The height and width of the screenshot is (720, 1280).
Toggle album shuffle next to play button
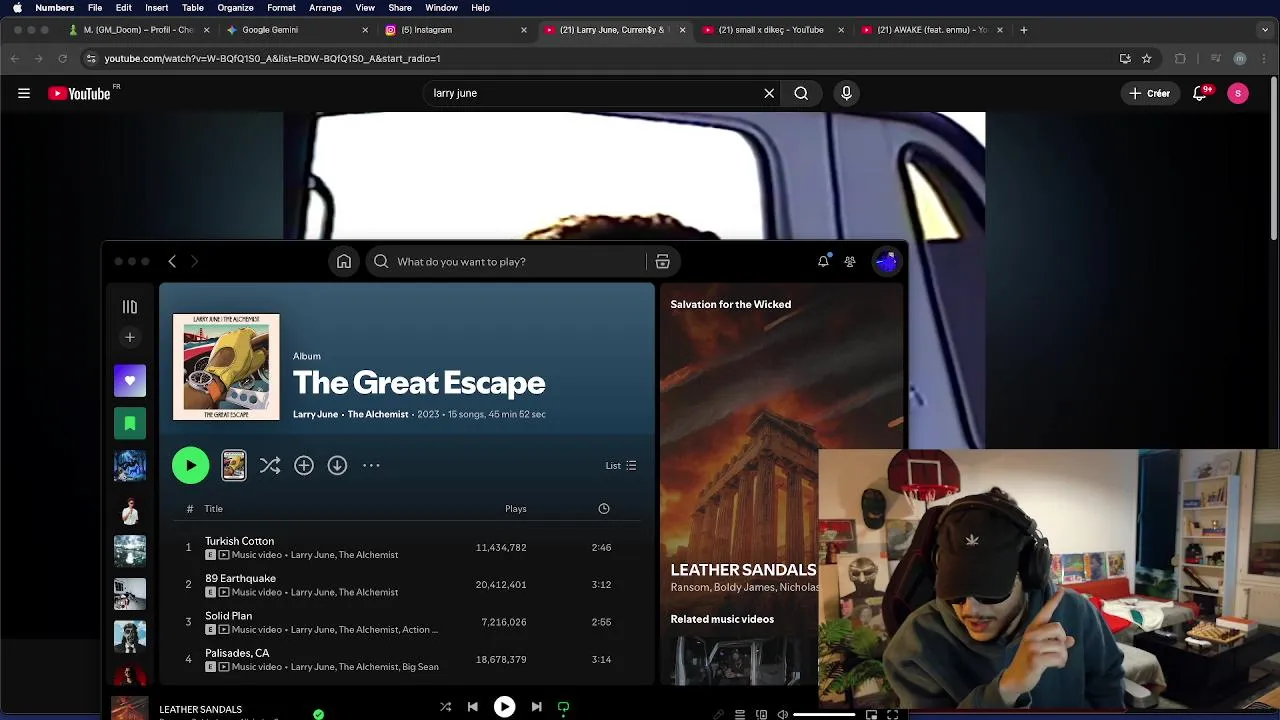[x=270, y=465]
